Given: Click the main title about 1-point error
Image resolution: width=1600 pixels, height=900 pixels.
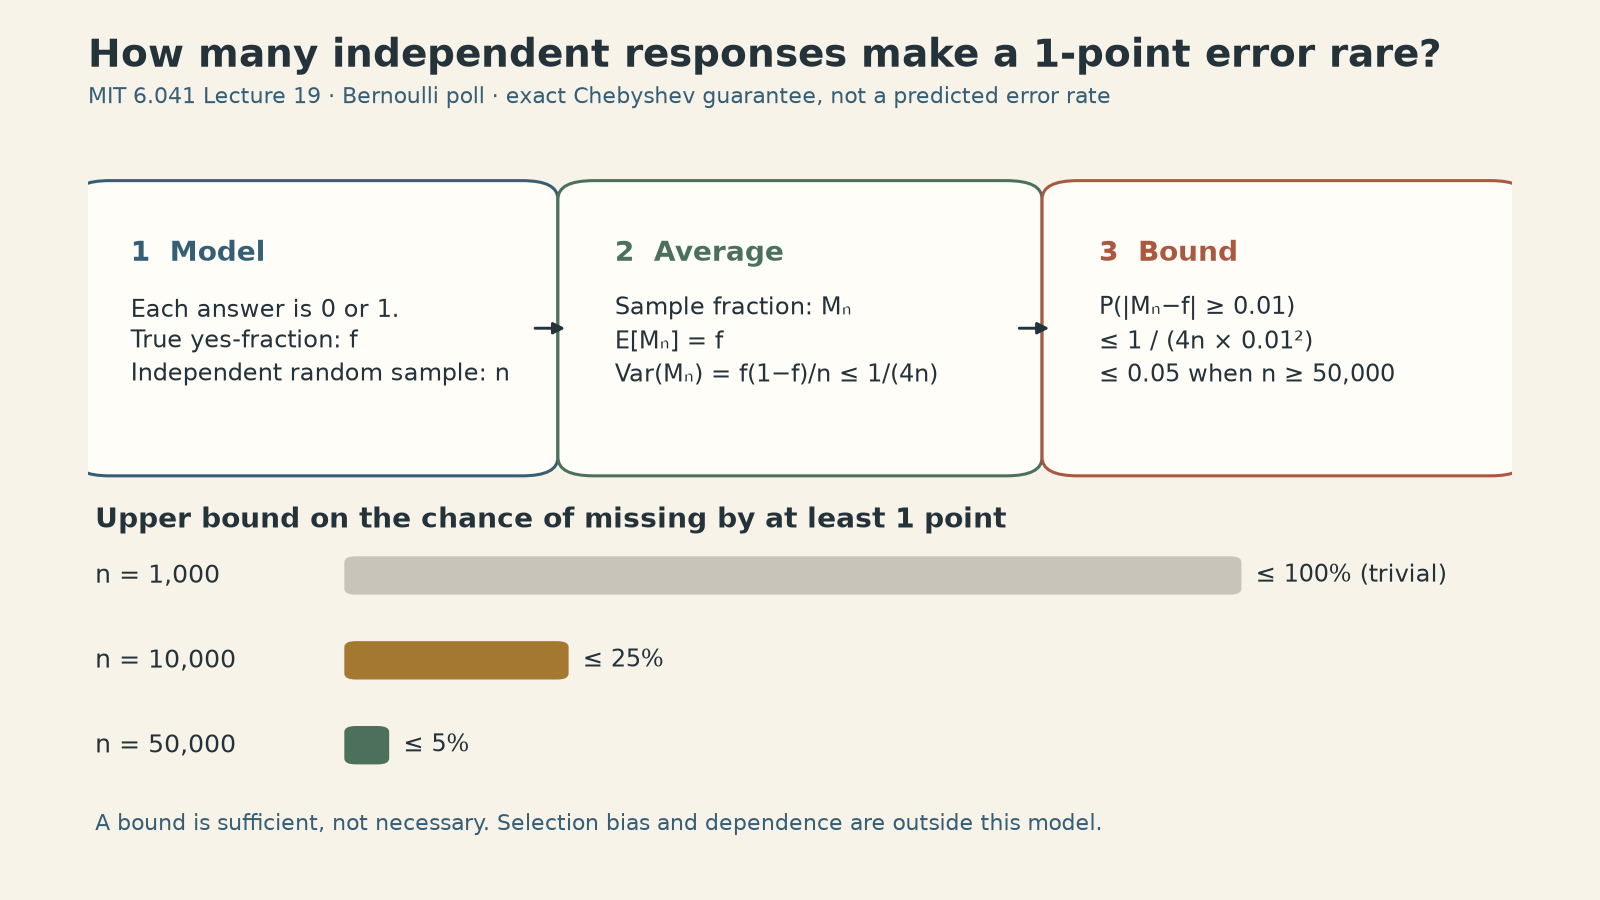Looking at the screenshot, I should (764, 54).
